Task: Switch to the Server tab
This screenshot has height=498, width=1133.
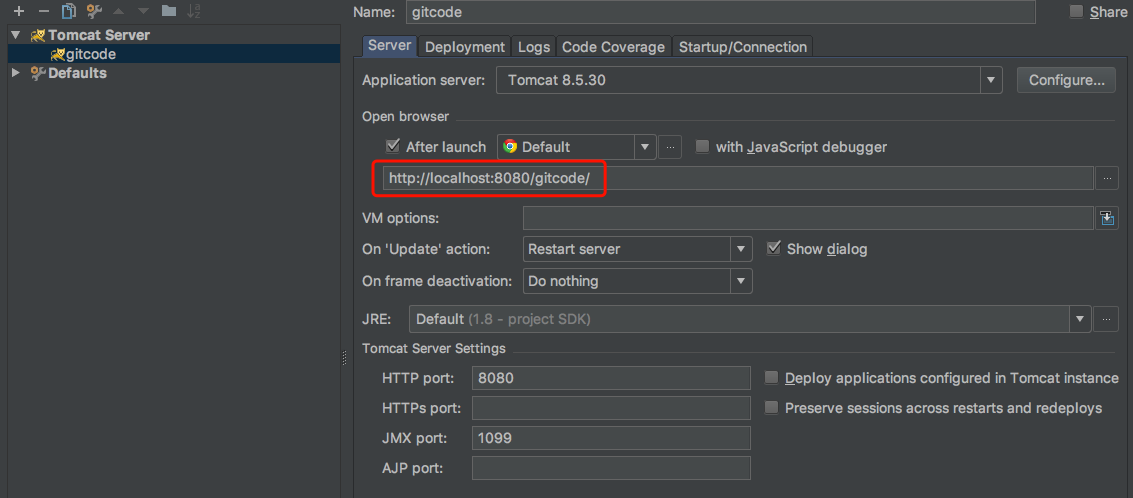Action: pos(389,46)
